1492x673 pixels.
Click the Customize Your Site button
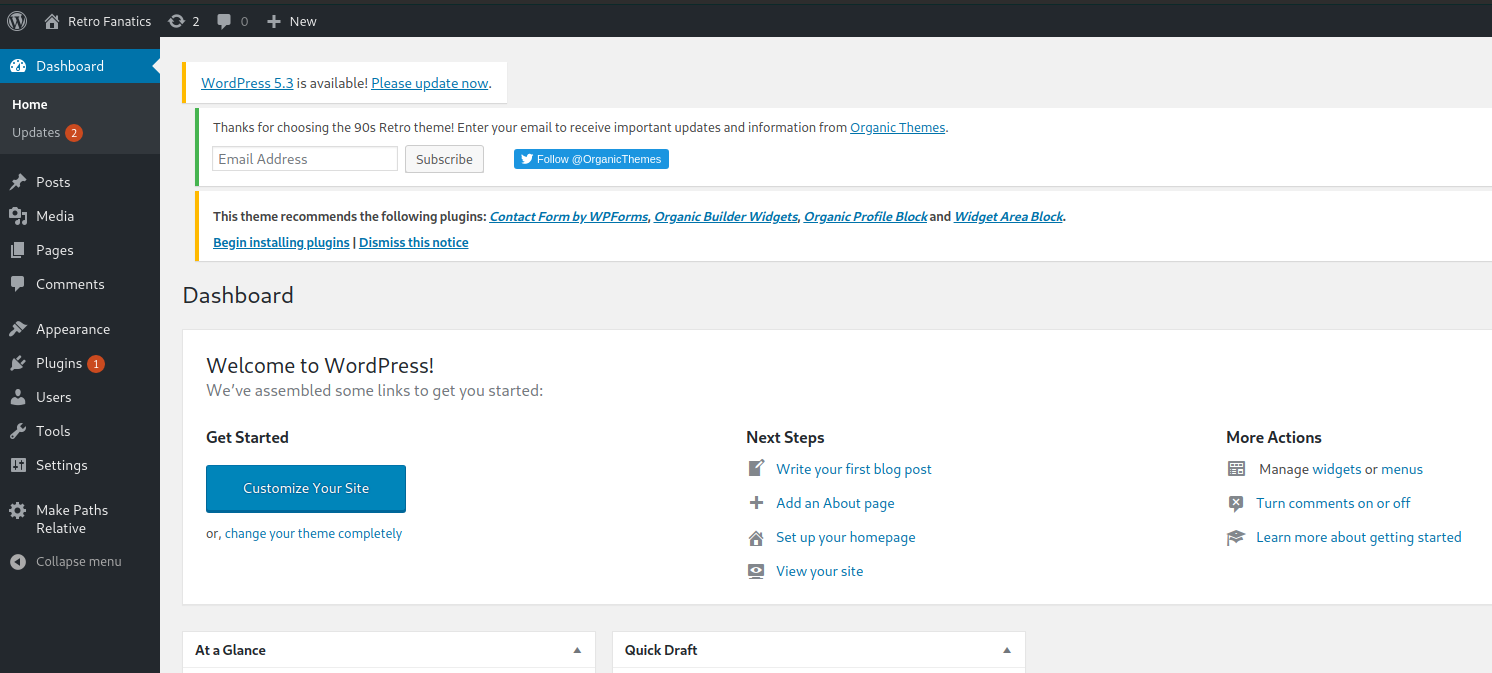click(x=305, y=489)
